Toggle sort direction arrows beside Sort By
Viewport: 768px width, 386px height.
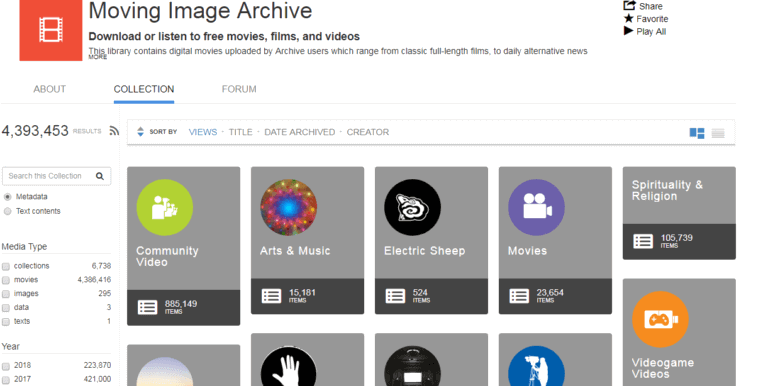141,132
